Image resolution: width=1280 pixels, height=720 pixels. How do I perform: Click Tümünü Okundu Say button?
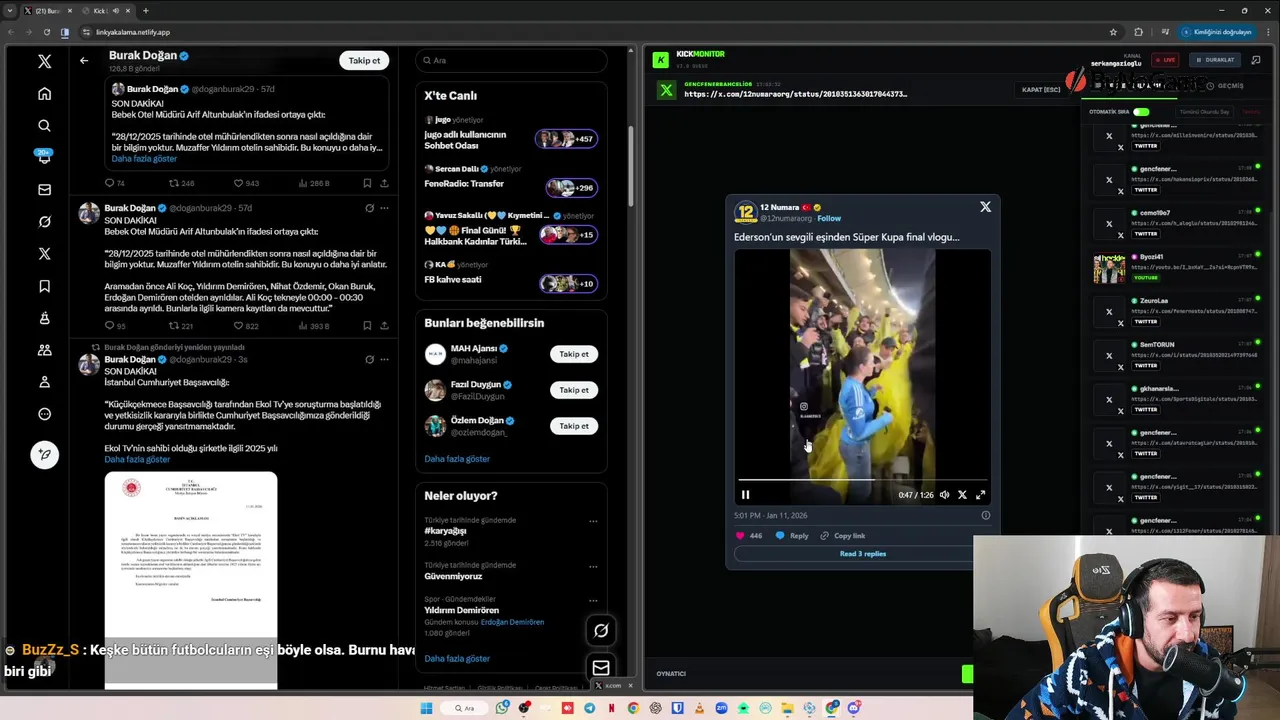(x=1205, y=112)
